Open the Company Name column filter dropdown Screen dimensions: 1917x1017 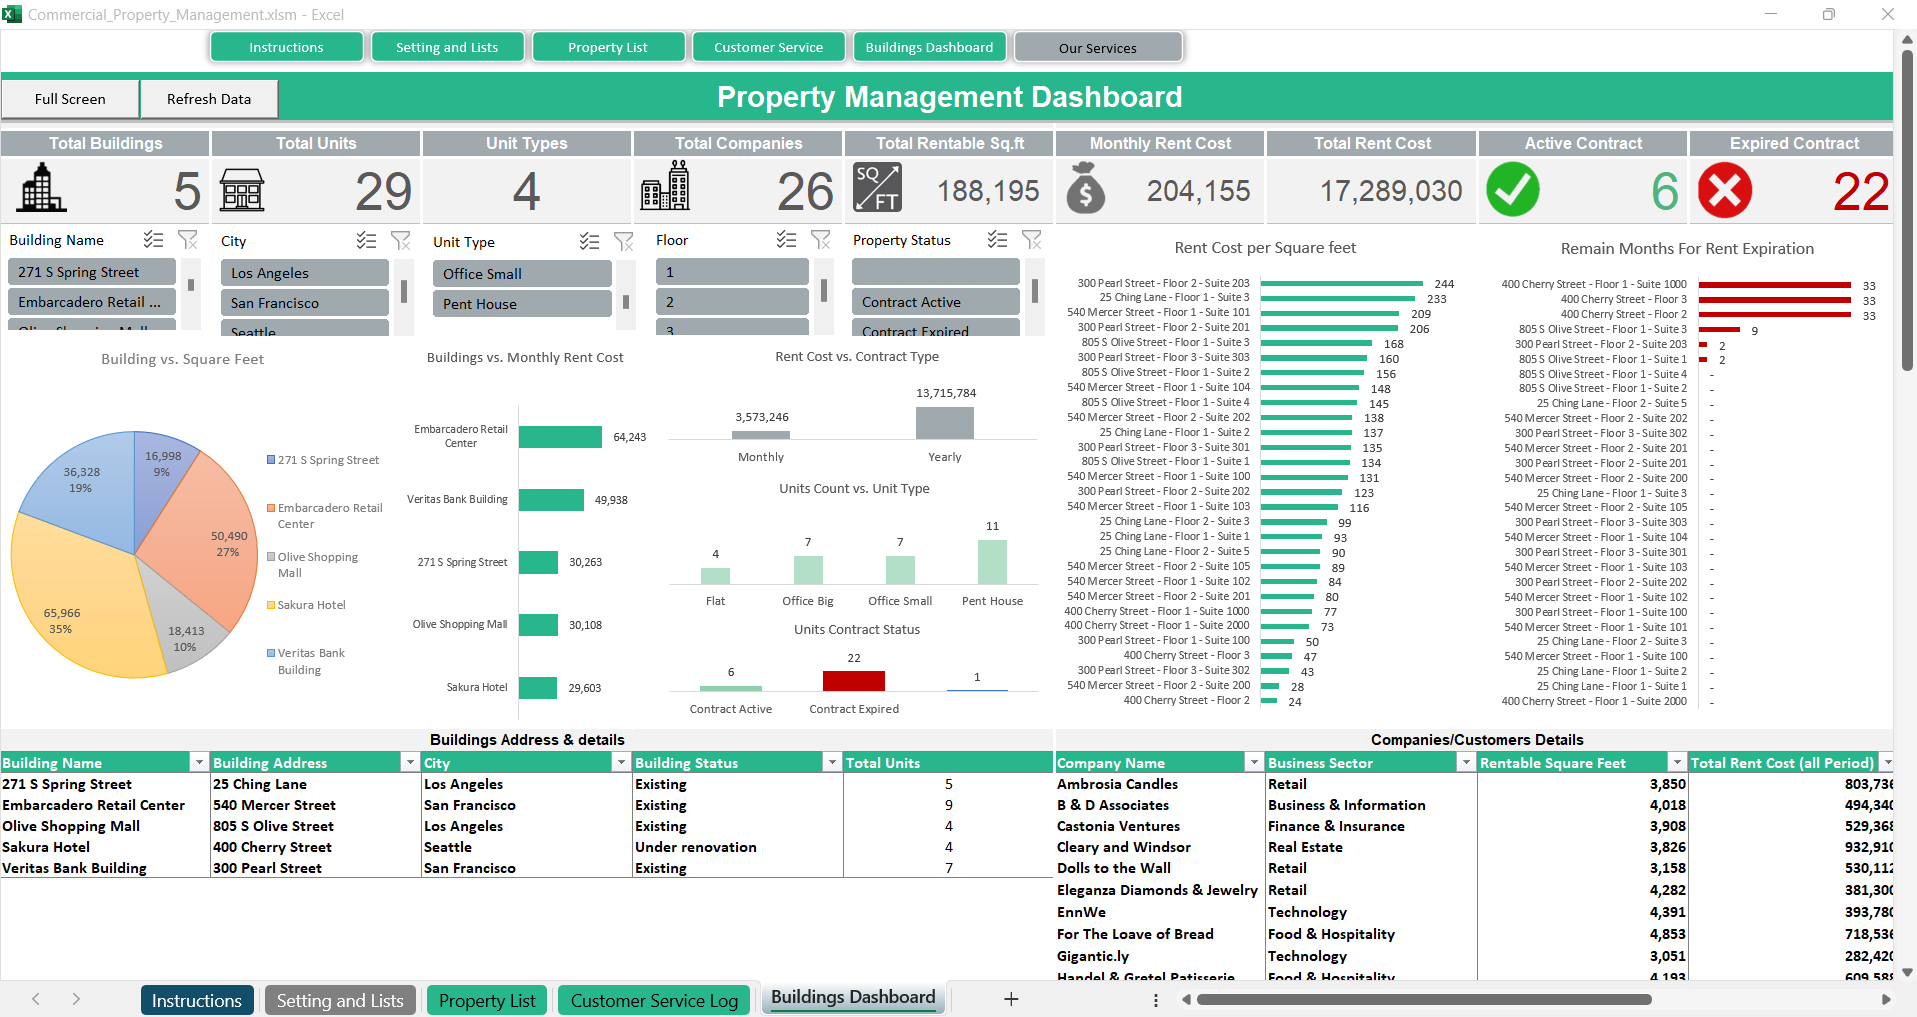[x=1254, y=763]
